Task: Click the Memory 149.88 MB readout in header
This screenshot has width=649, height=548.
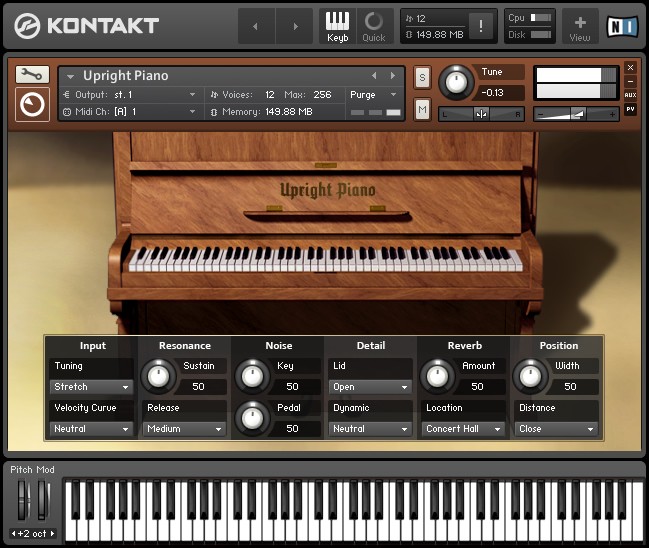Action: (288, 112)
